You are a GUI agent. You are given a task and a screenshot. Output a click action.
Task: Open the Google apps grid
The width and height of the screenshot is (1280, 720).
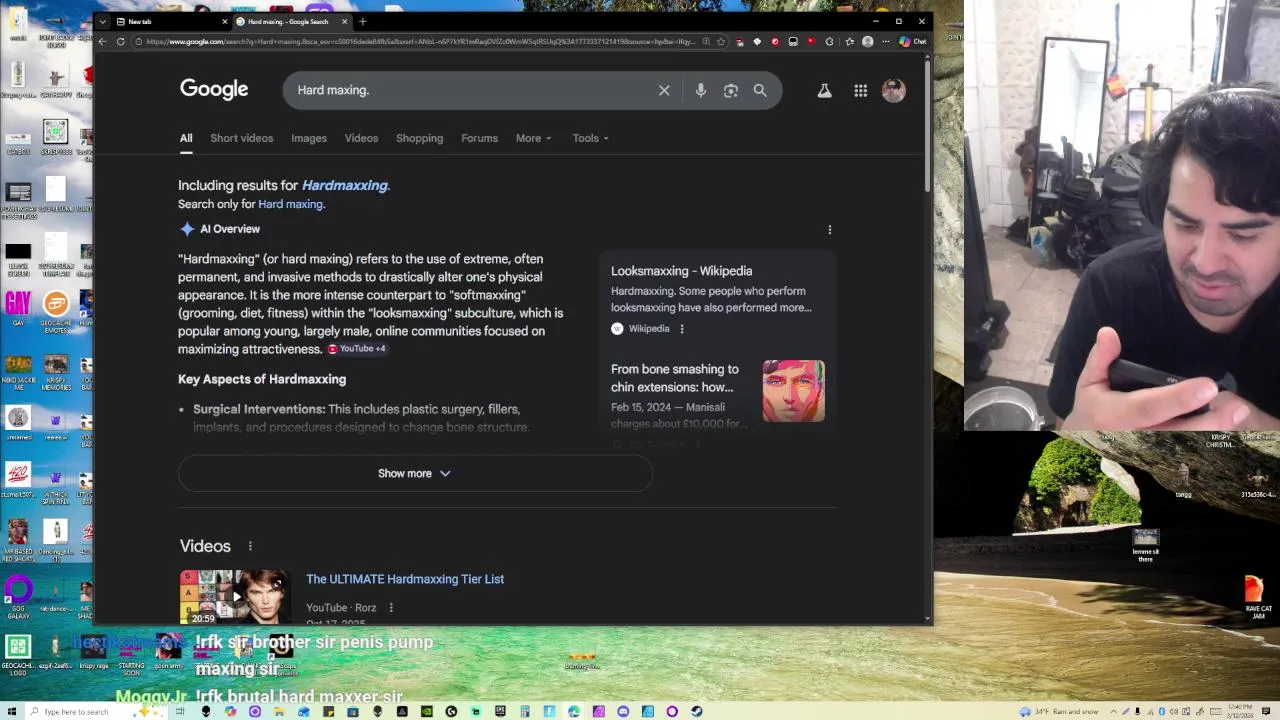pos(860,91)
